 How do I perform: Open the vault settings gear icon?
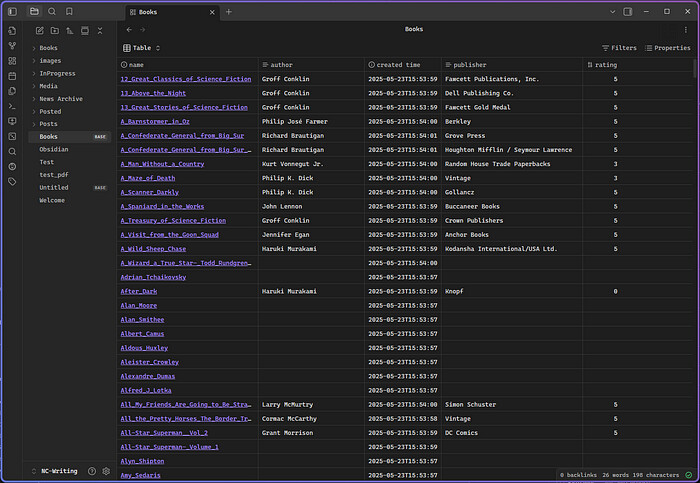tap(106, 470)
